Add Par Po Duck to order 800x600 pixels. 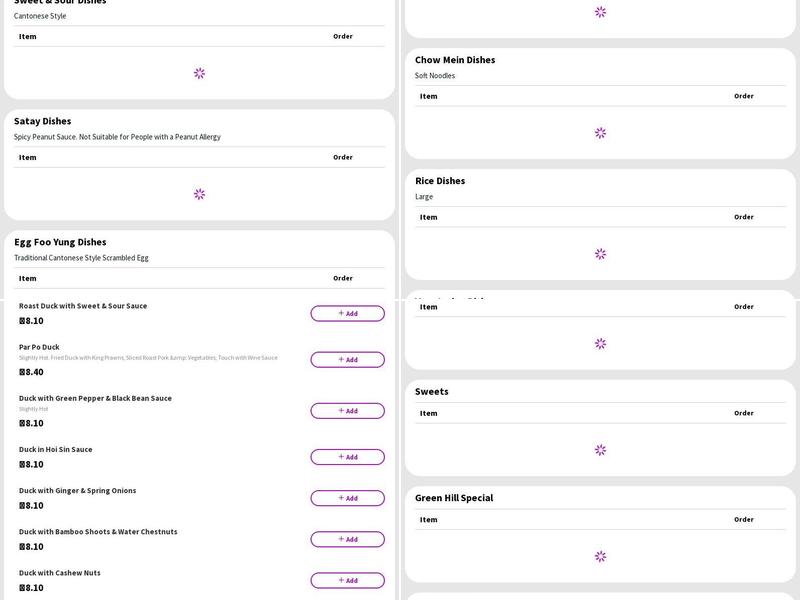point(347,359)
